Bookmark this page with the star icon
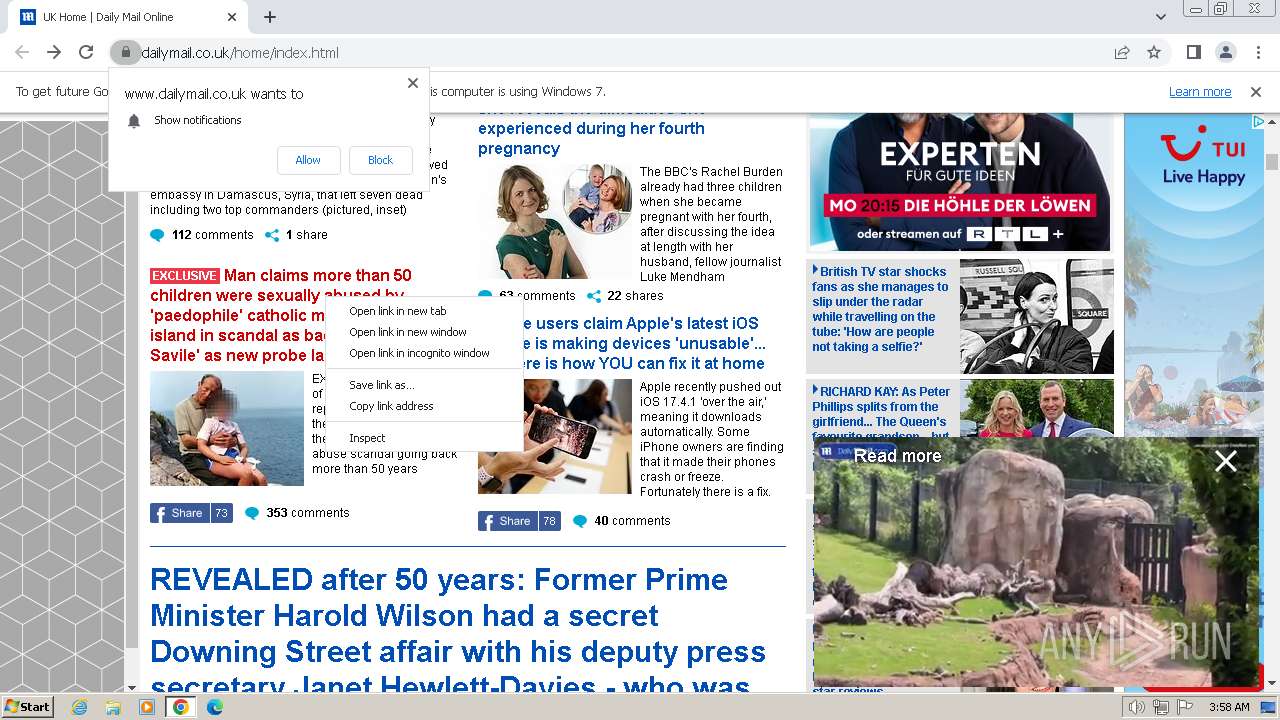 (1154, 52)
